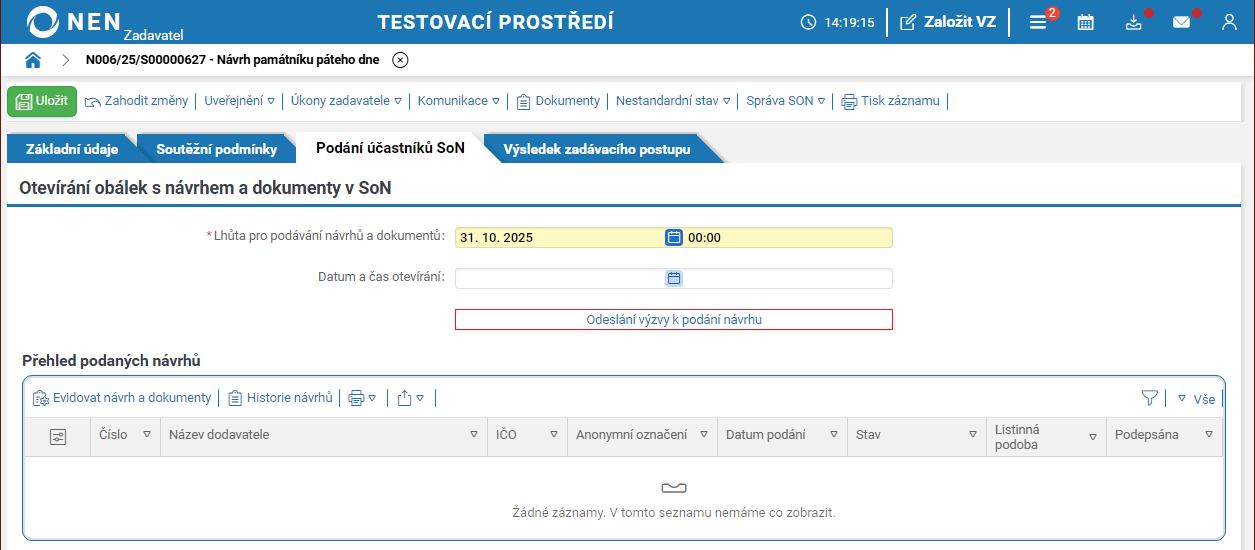Image resolution: width=1255 pixels, height=550 pixels.
Task: Click the N006/25/S00000627 breadcrumb title
Action: point(232,60)
